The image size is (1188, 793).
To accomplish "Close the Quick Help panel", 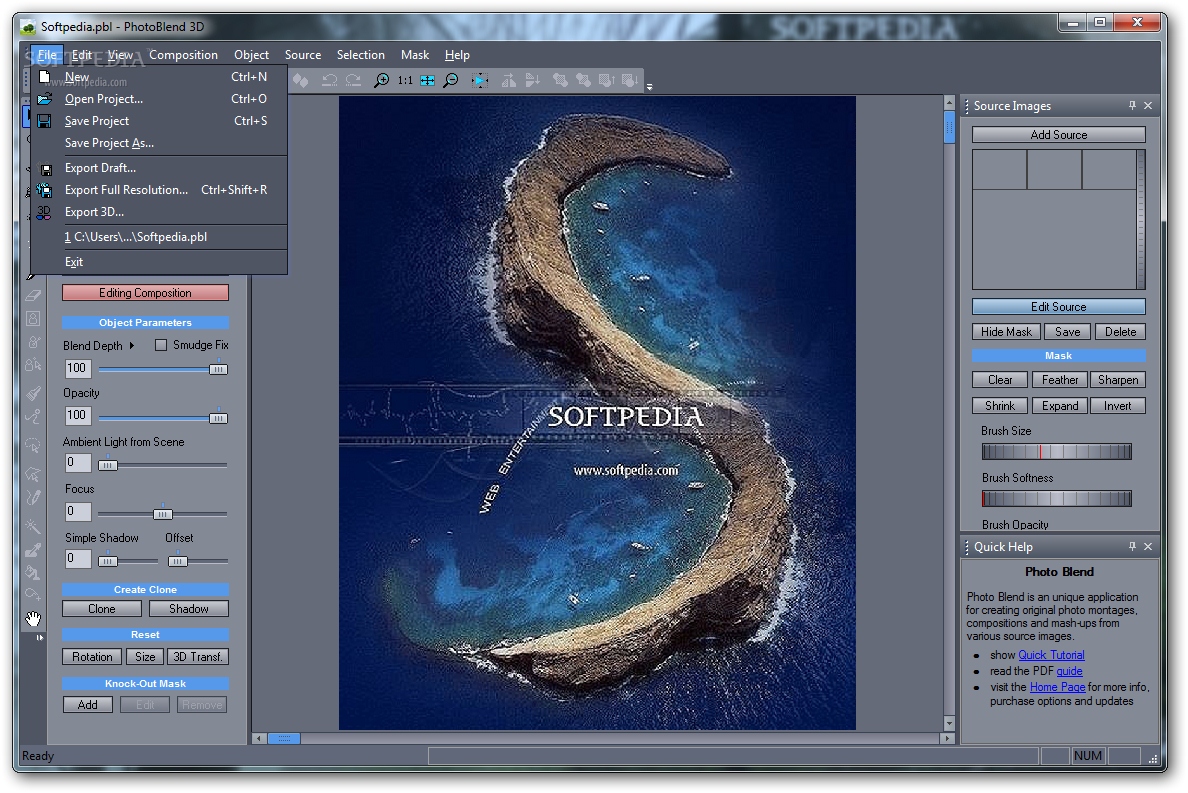I will click(1148, 546).
